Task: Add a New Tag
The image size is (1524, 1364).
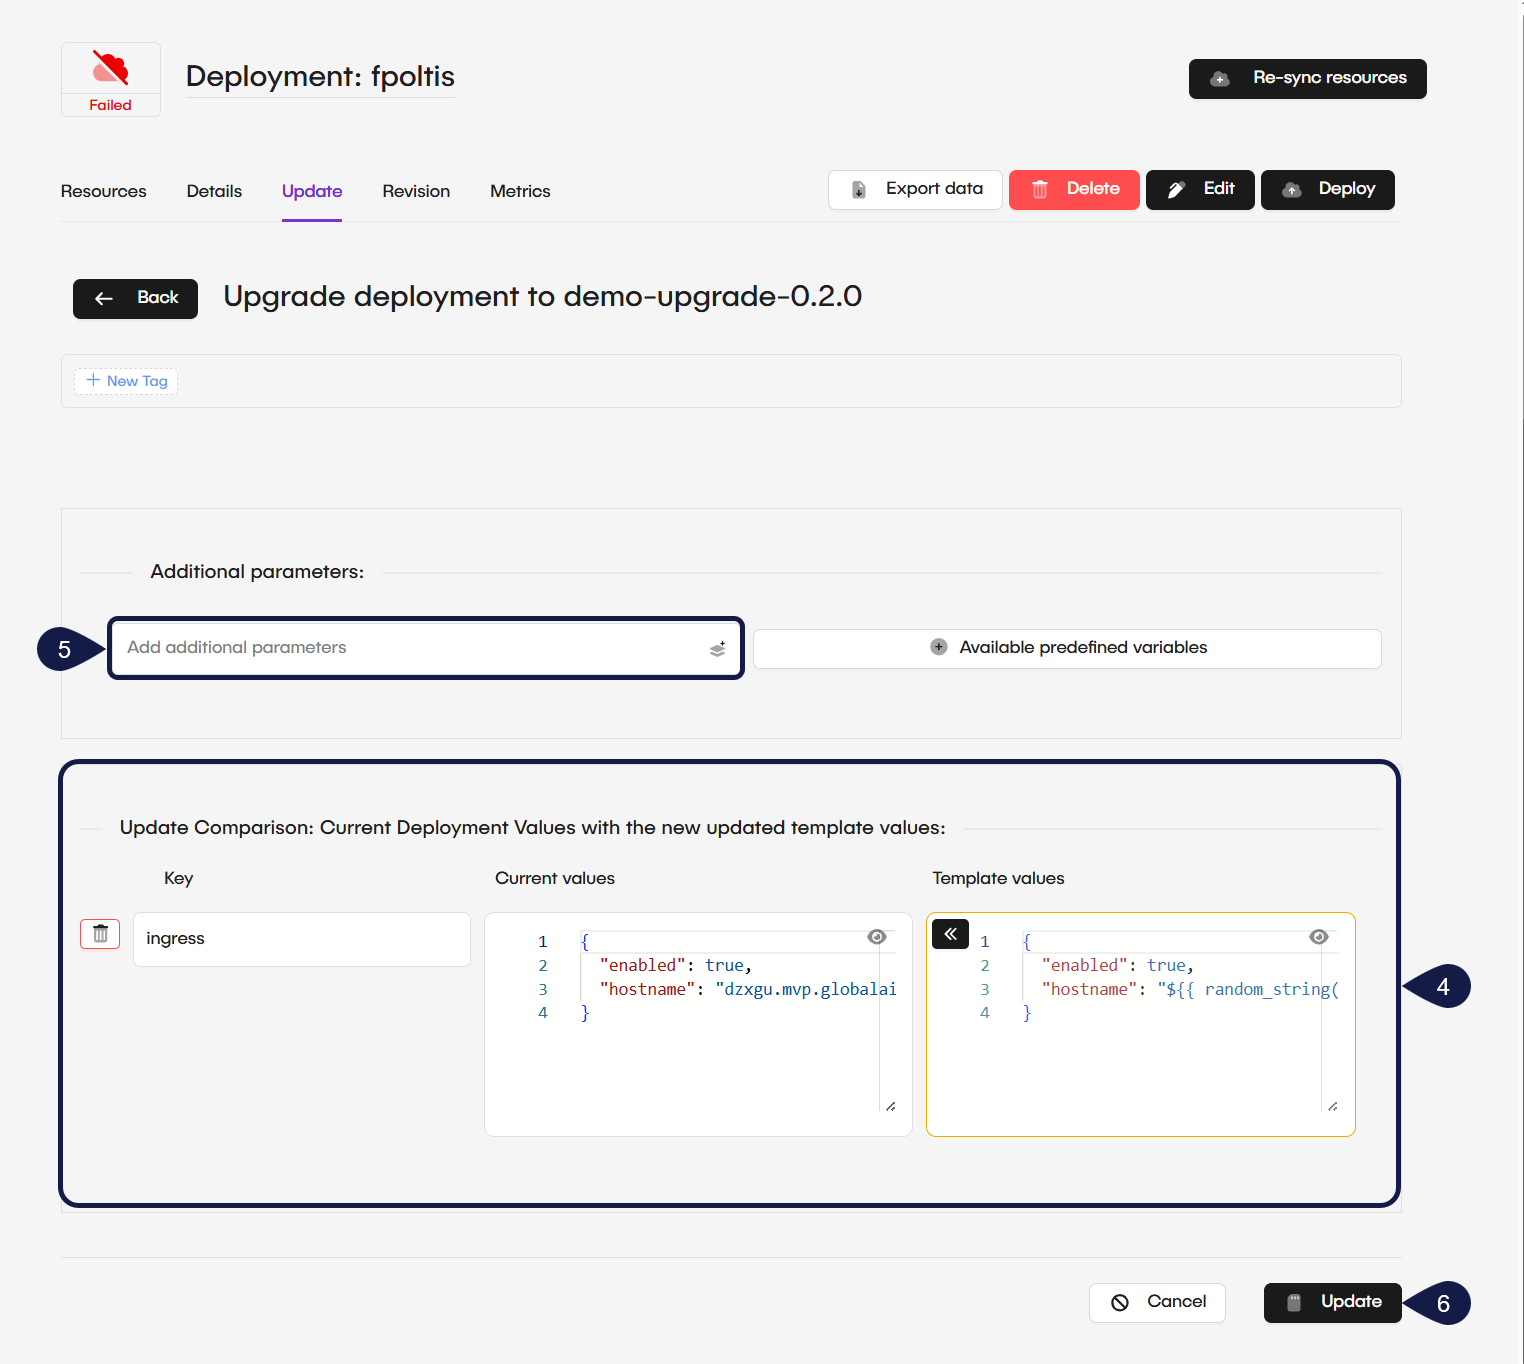Action: click(126, 381)
